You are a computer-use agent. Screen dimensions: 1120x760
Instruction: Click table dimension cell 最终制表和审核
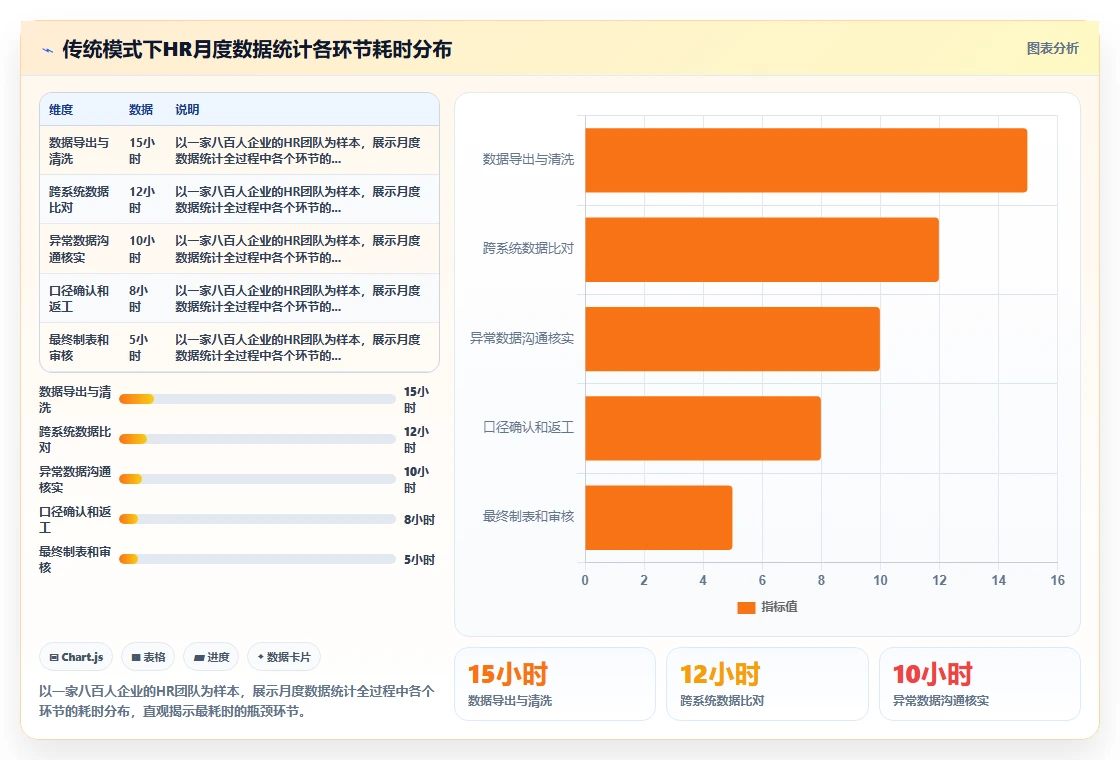[79, 348]
